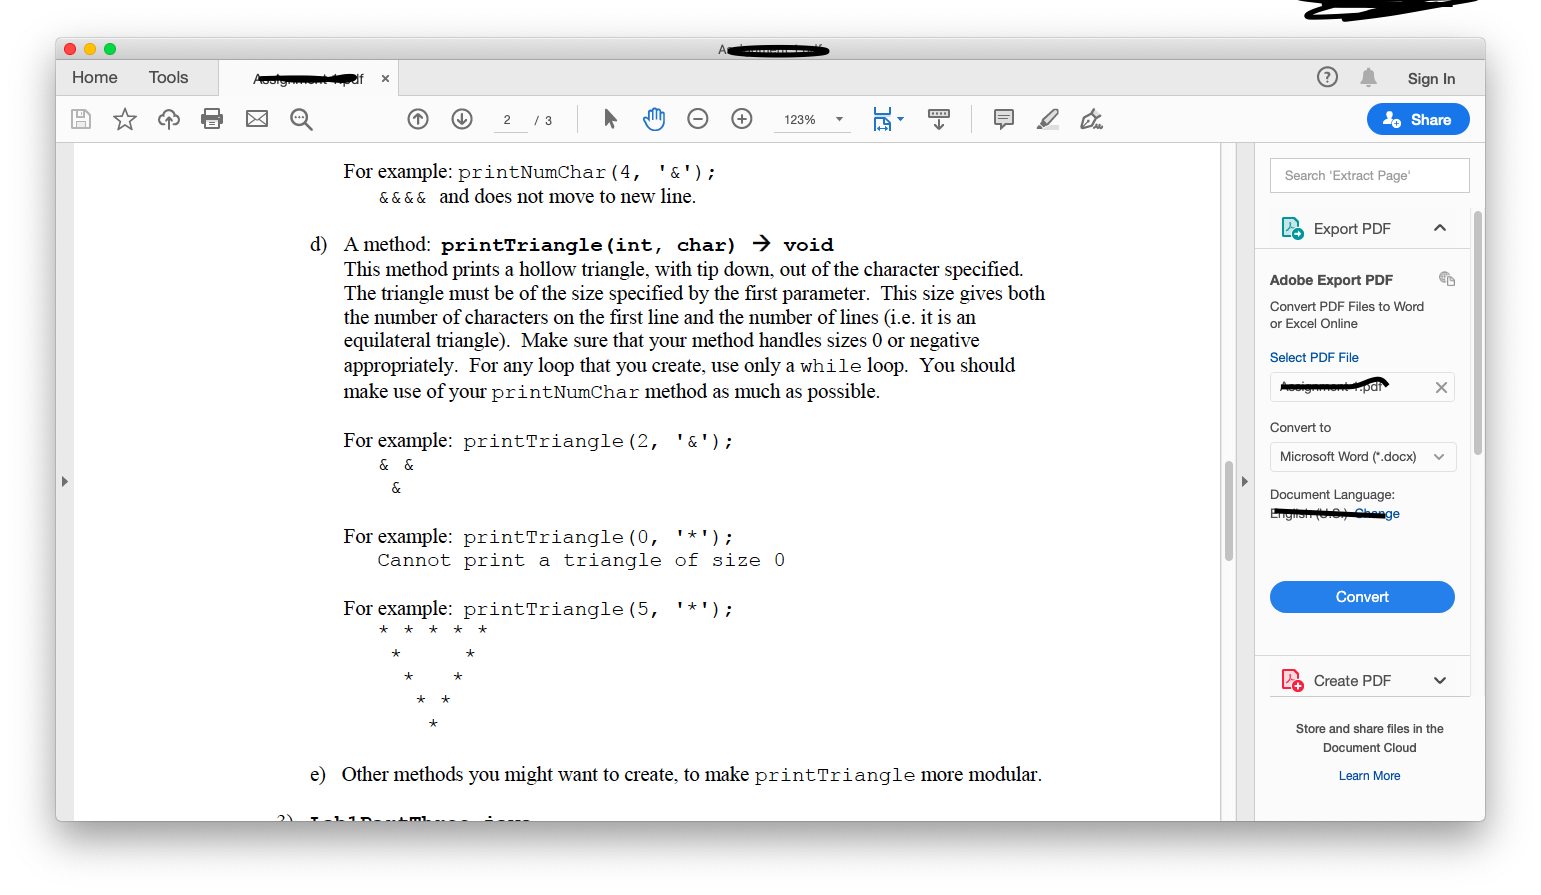The width and height of the screenshot is (1541, 895).
Task: Select the open document tab
Action: coord(309,78)
